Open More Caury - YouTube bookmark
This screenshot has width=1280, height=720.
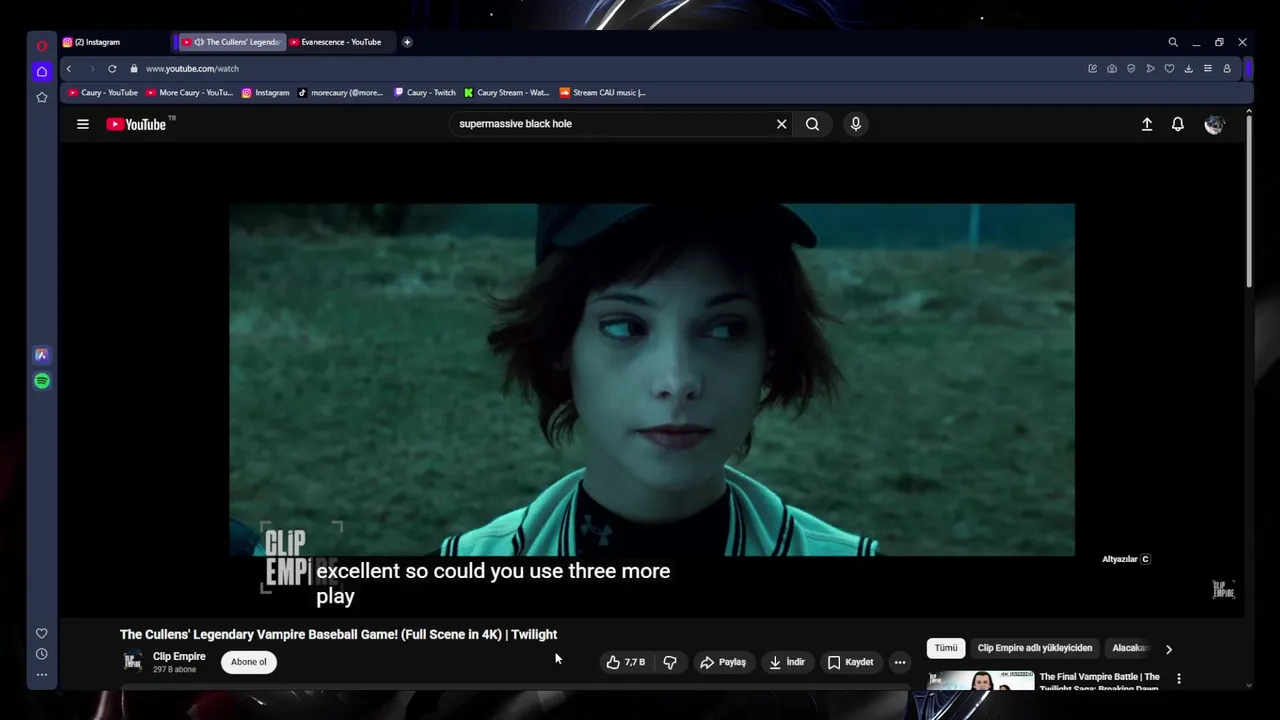click(190, 93)
